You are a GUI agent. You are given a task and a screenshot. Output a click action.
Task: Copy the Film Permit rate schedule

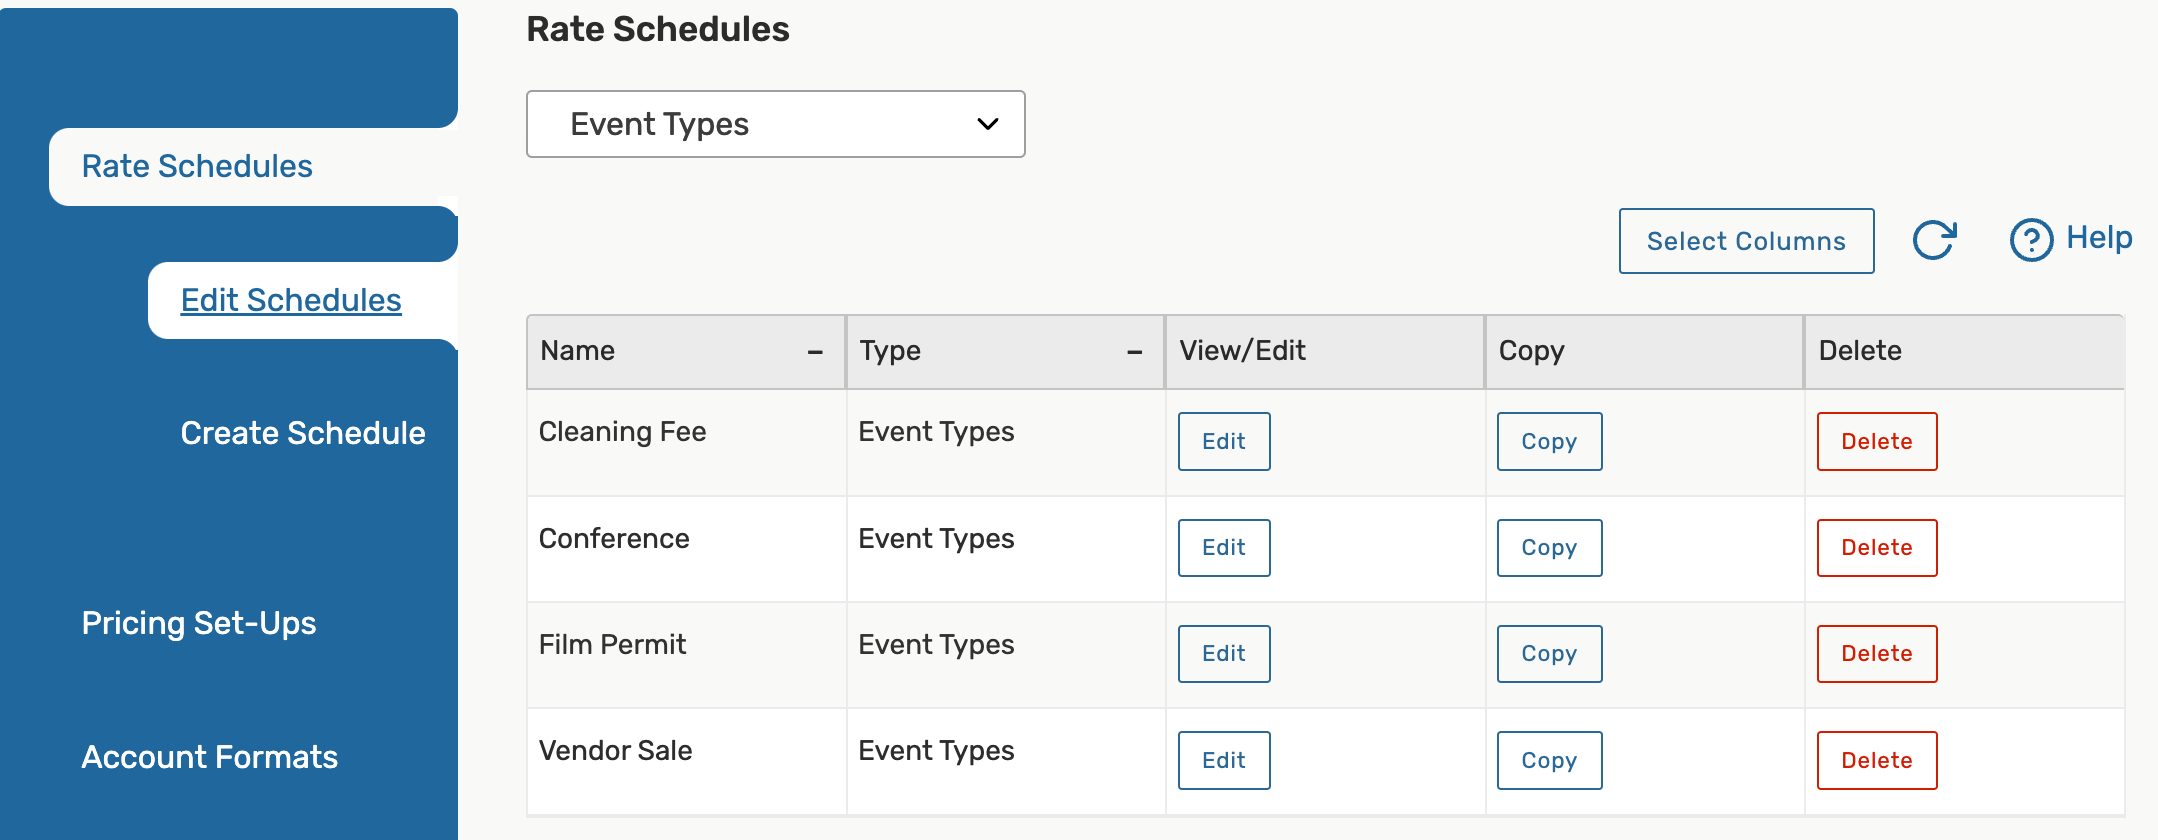point(1549,654)
